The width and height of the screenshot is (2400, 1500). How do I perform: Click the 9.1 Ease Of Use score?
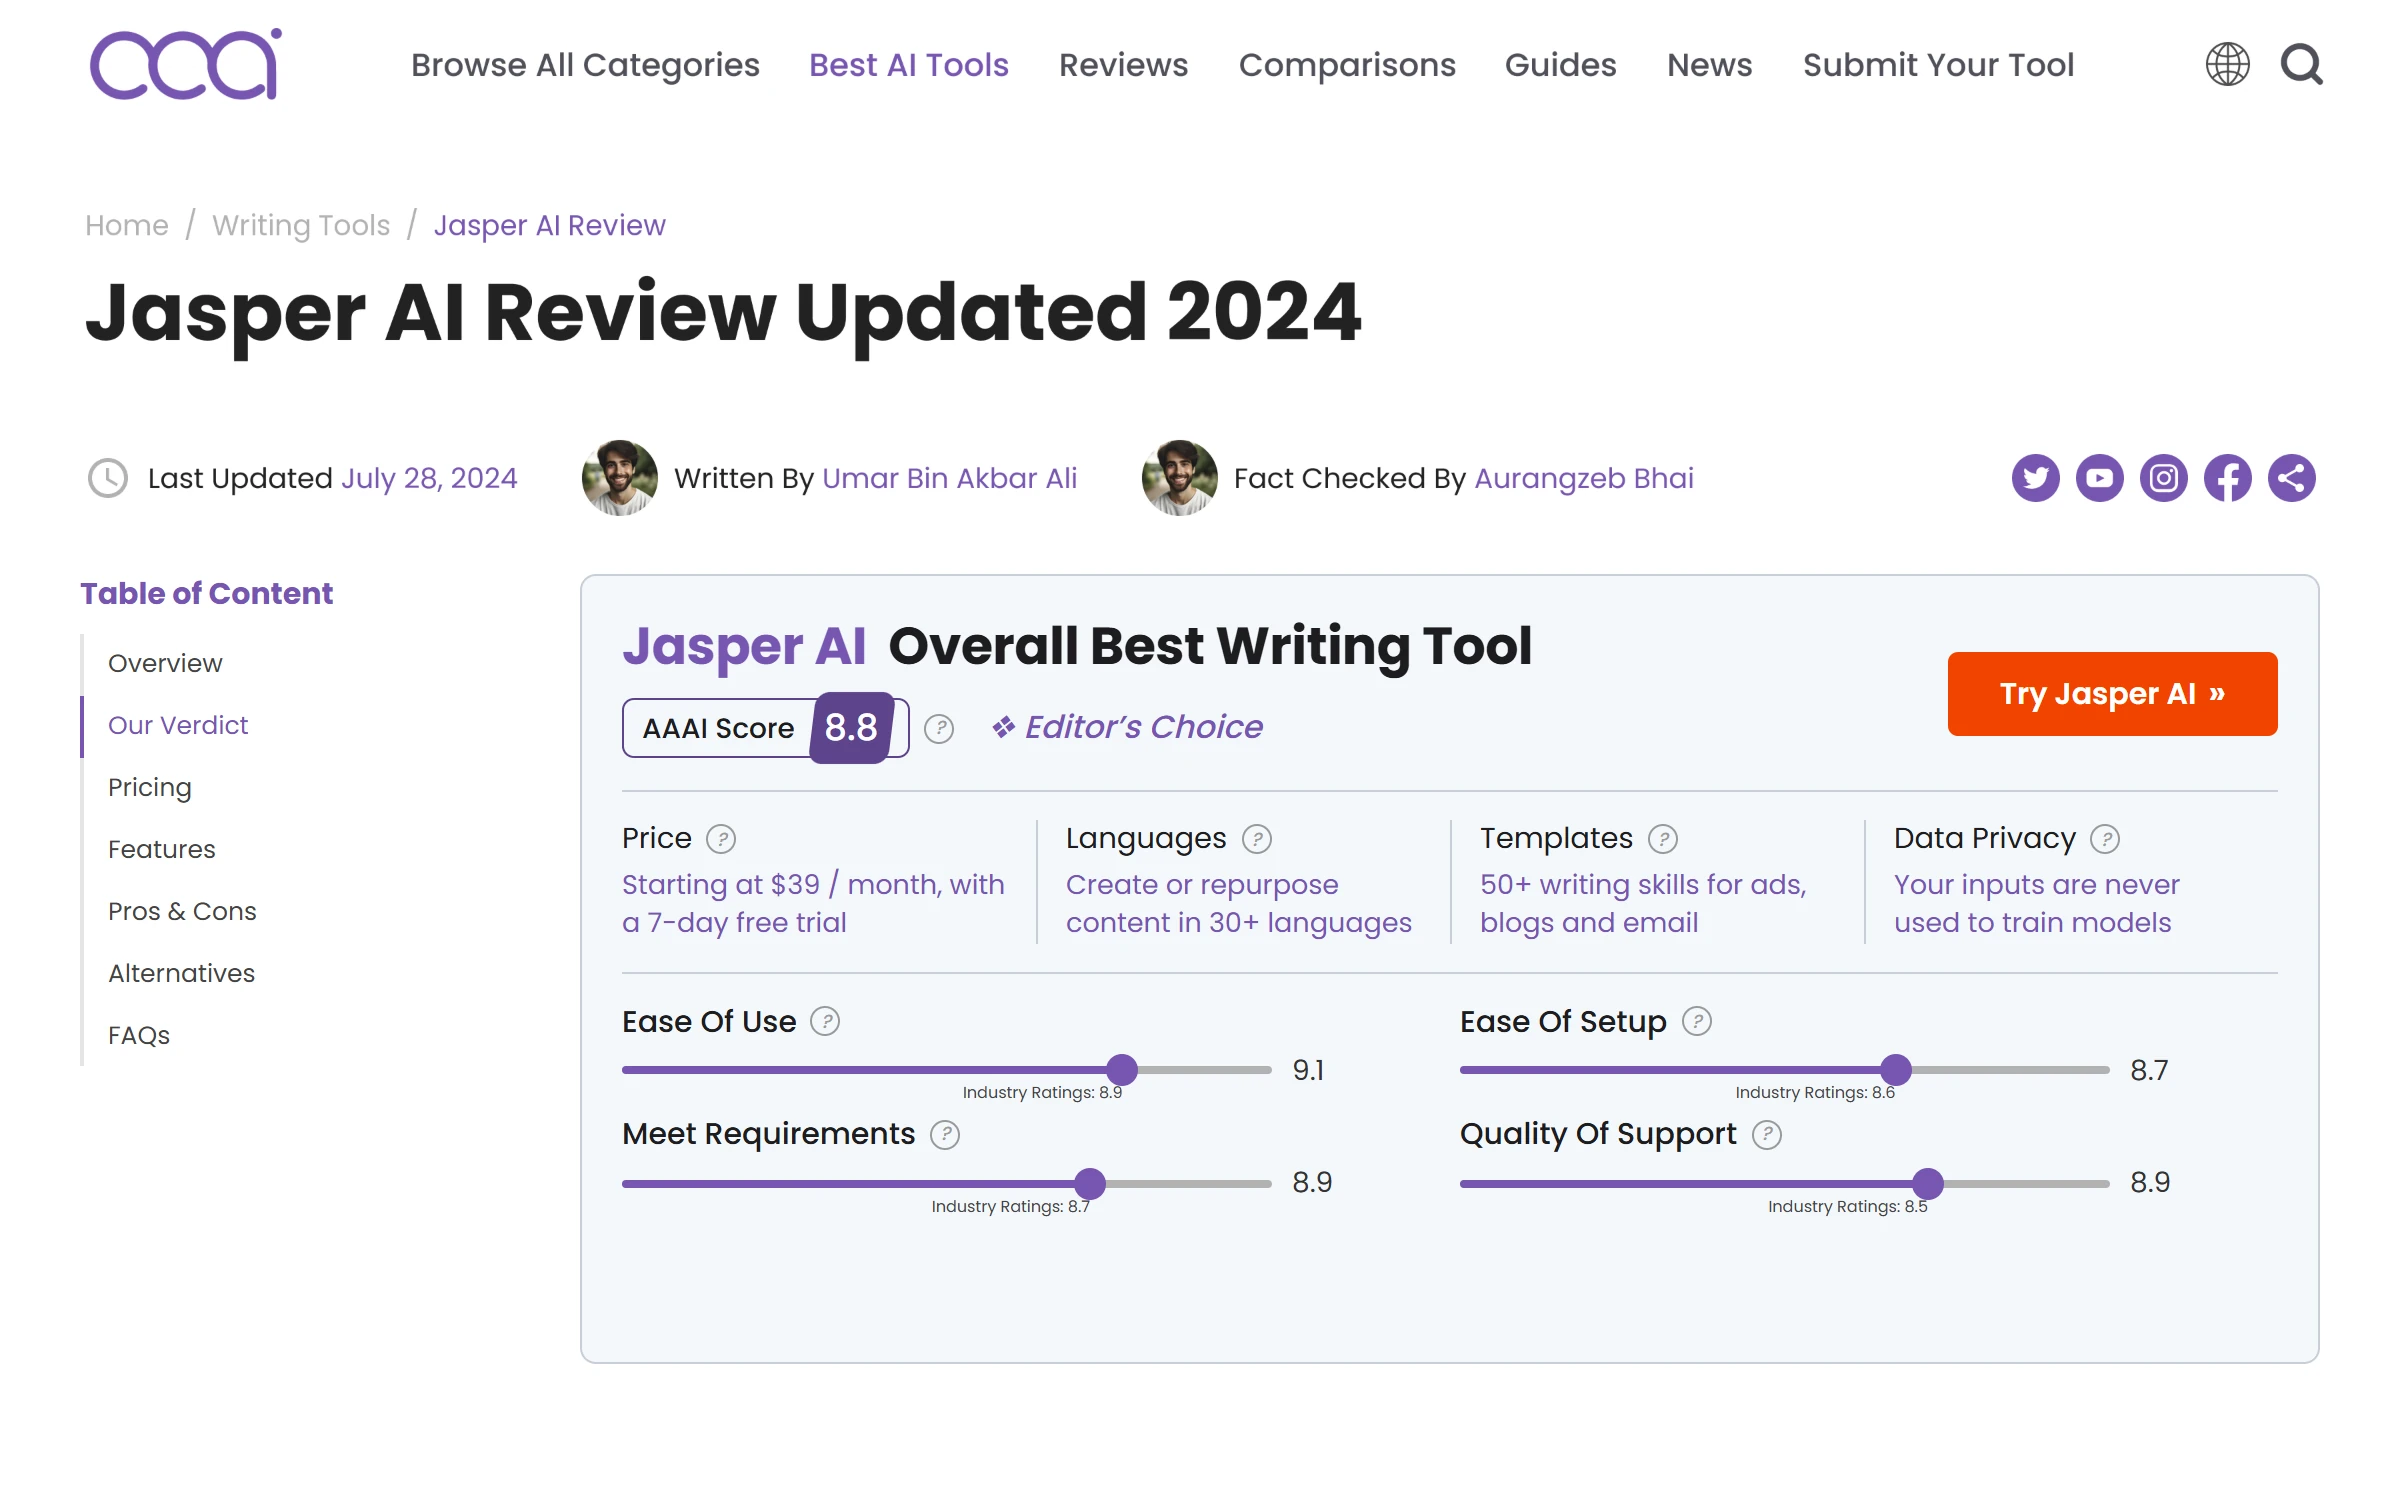tap(1308, 1071)
